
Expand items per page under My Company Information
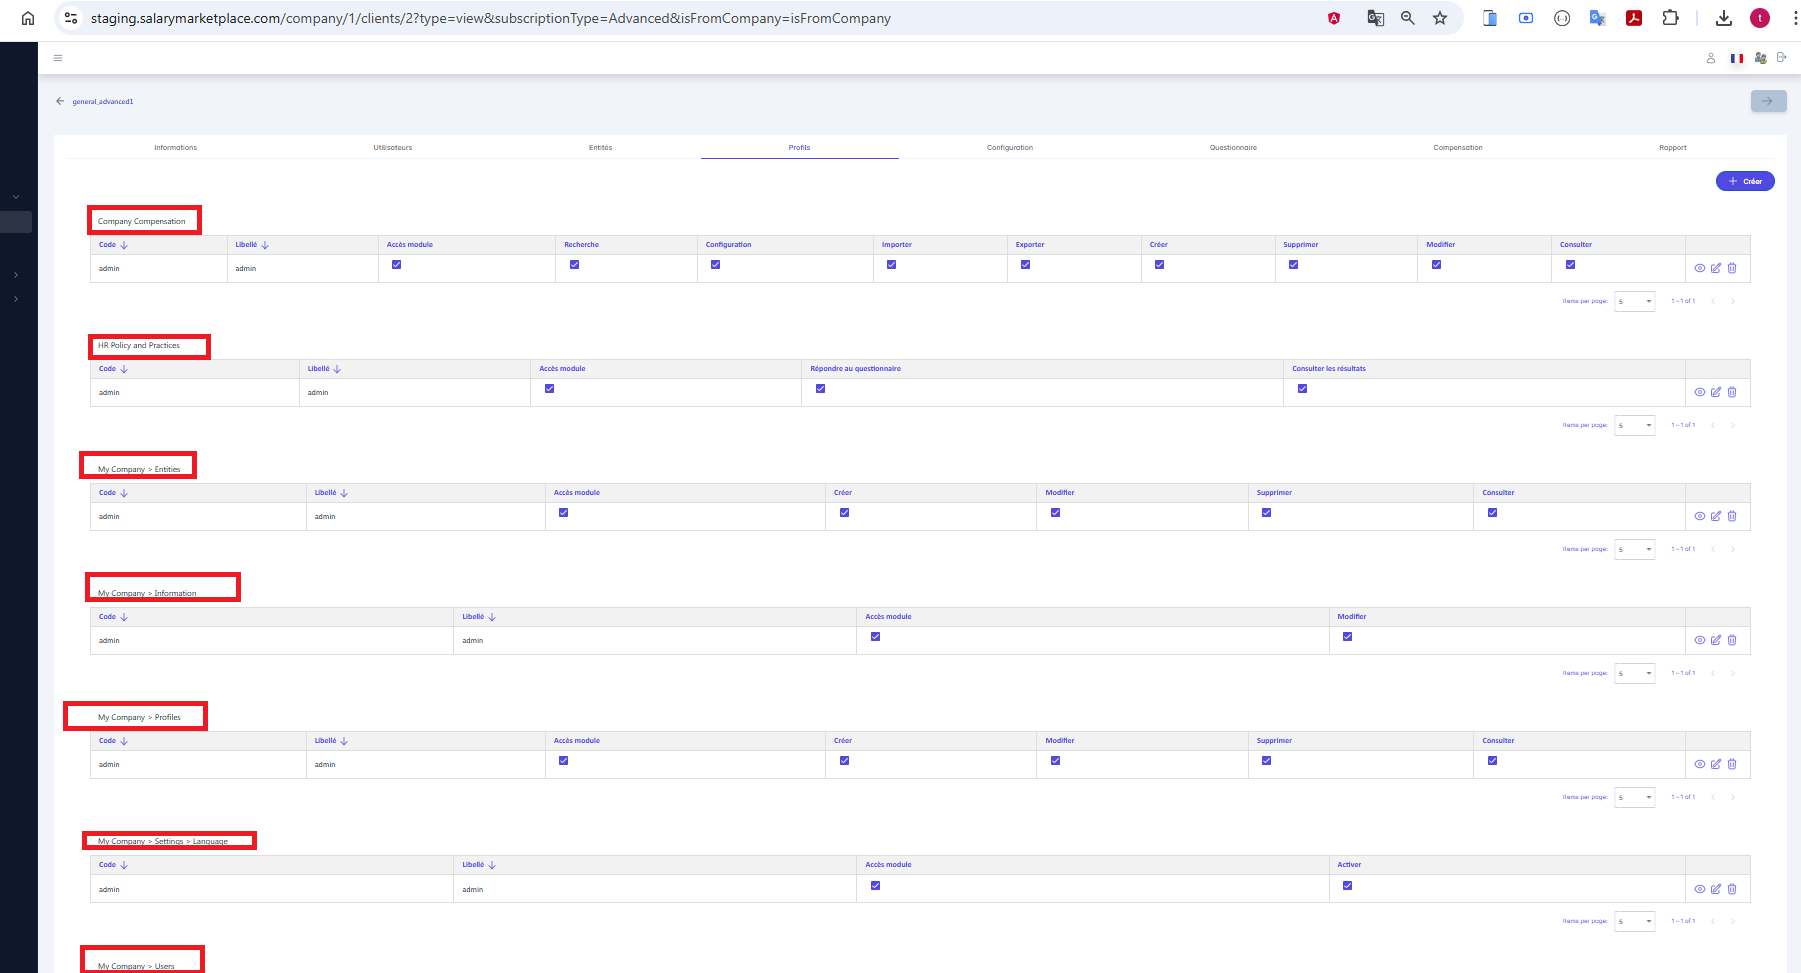click(x=1635, y=673)
